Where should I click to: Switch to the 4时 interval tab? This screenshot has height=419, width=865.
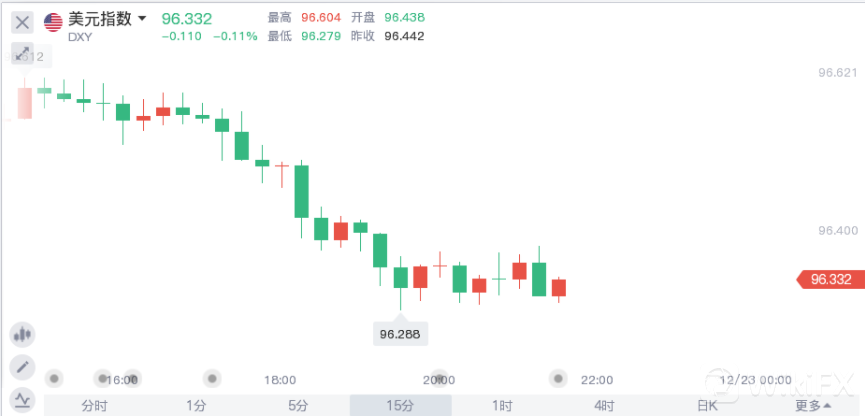tap(604, 406)
